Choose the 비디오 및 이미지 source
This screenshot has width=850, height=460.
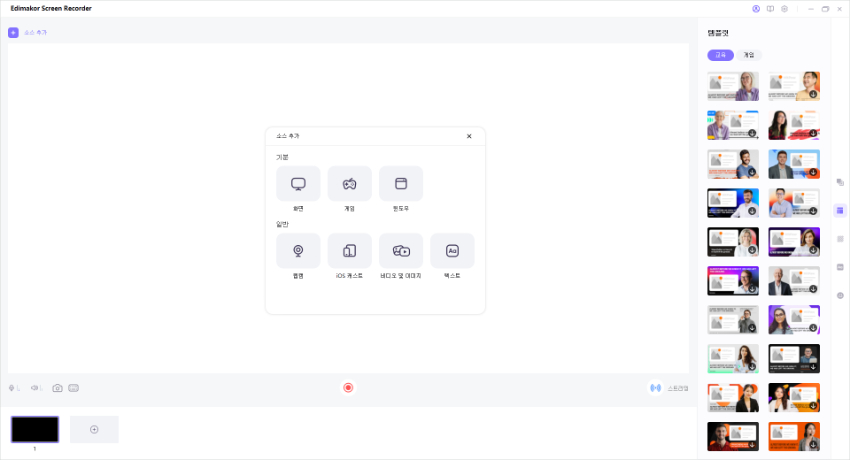point(401,251)
